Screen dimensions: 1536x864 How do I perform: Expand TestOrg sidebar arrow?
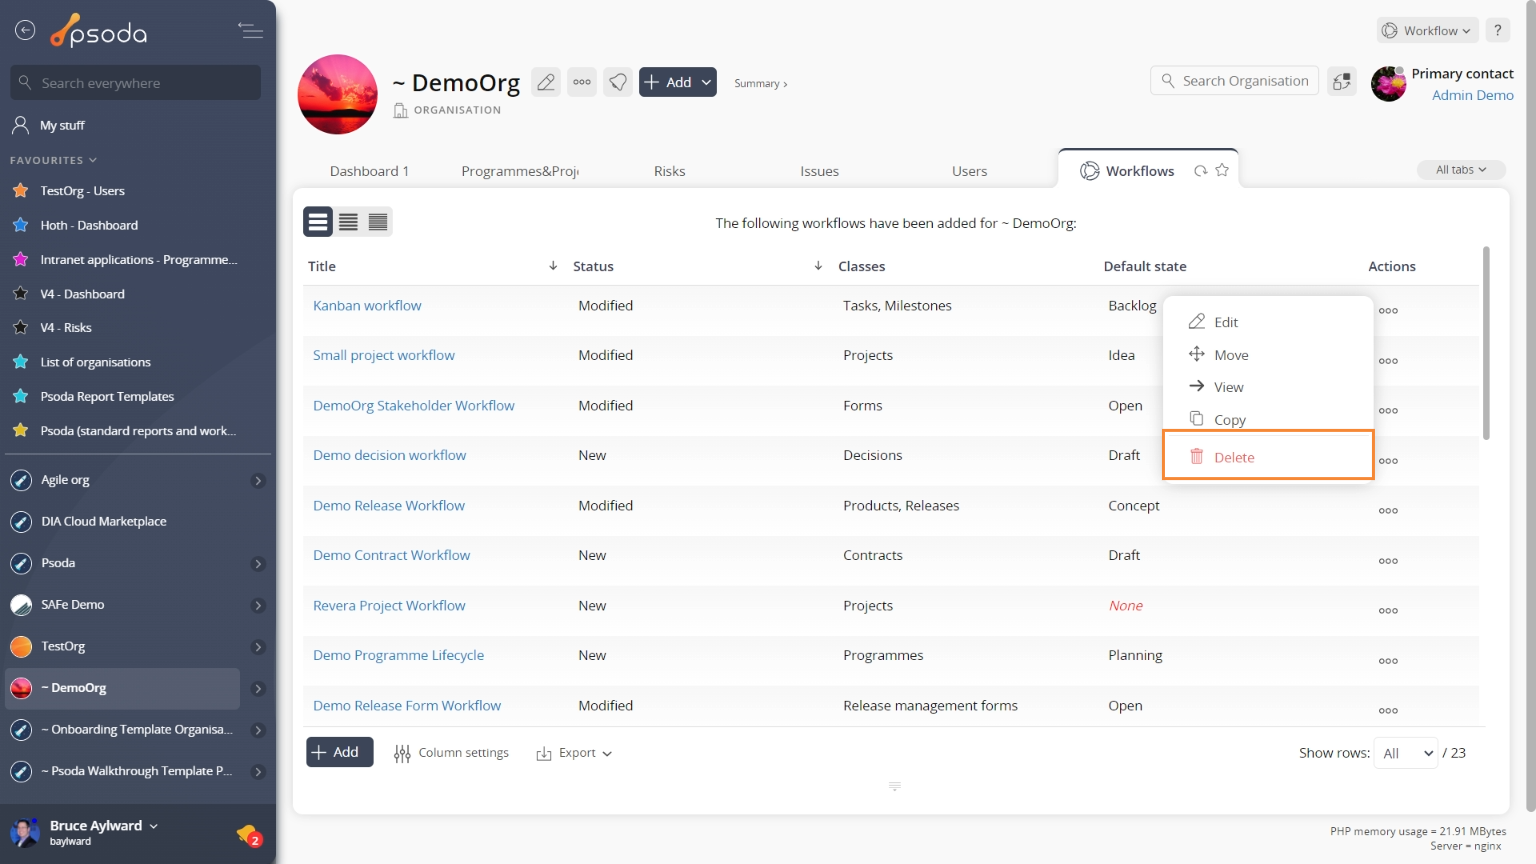click(x=258, y=647)
